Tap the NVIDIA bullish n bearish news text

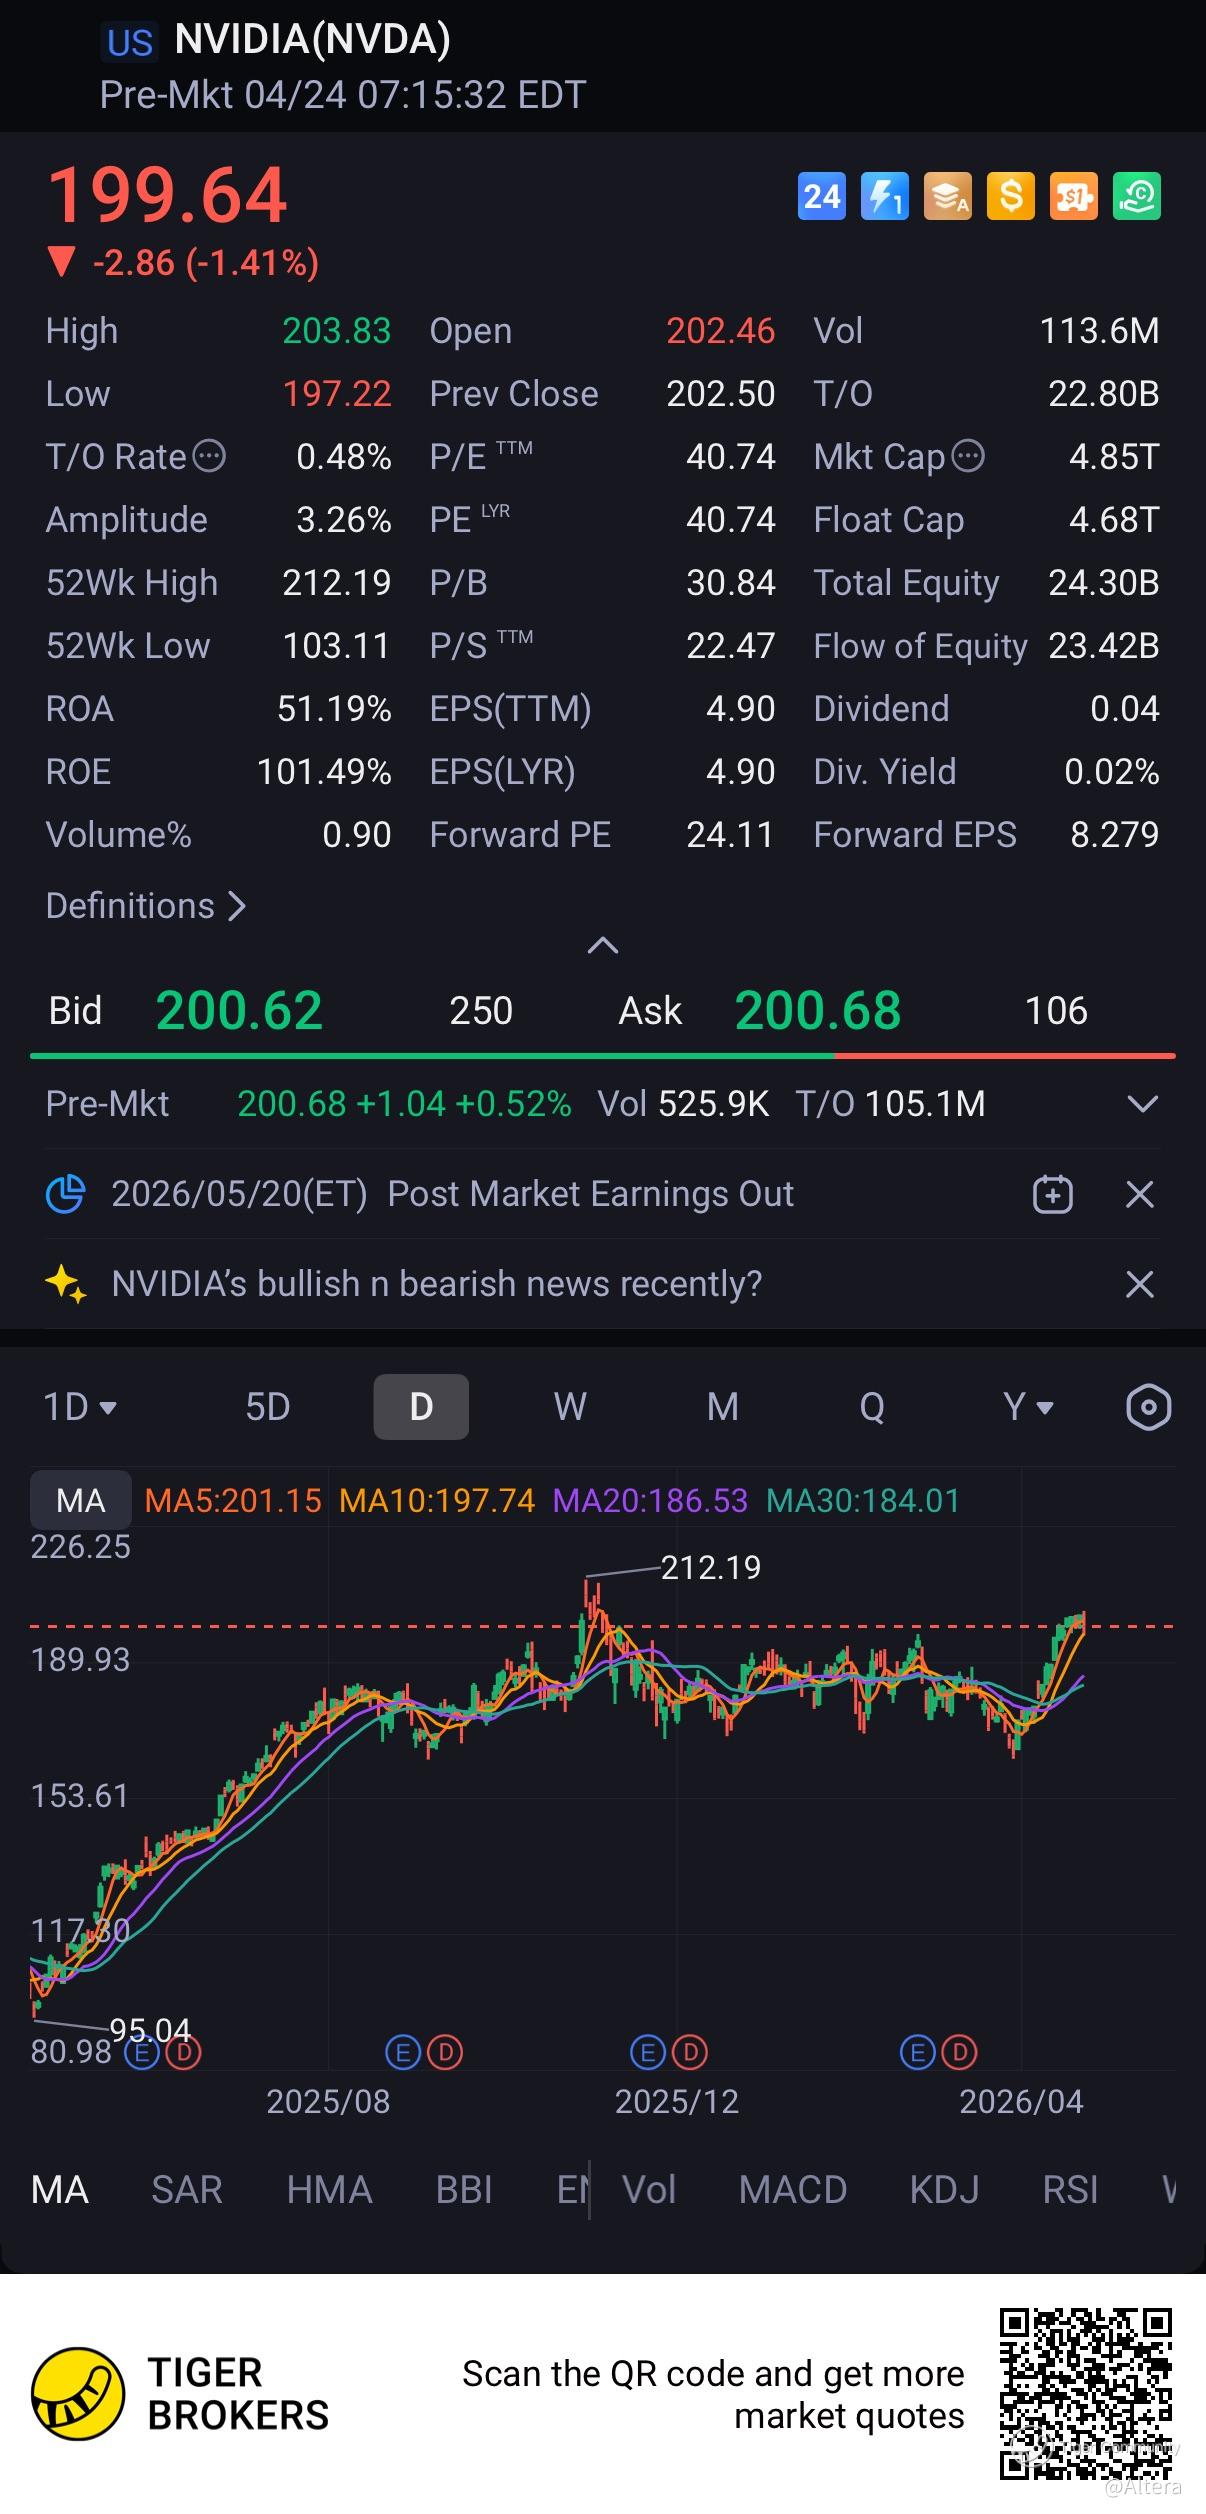tap(437, 1284)
